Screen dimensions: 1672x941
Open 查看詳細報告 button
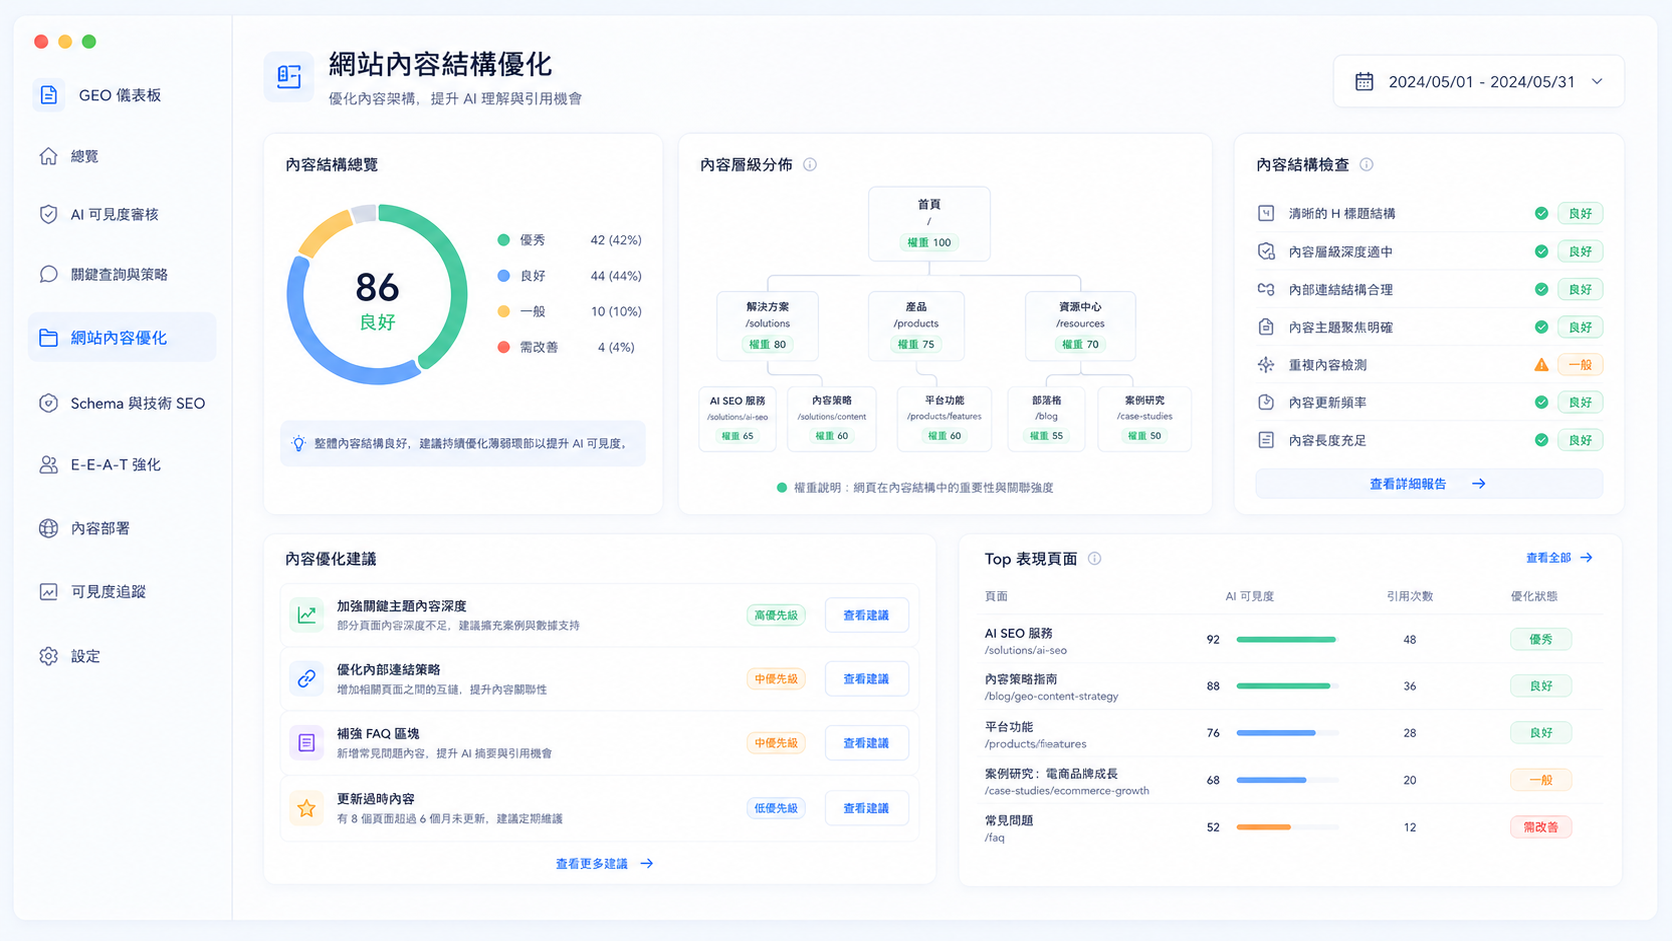[1429, 484]
